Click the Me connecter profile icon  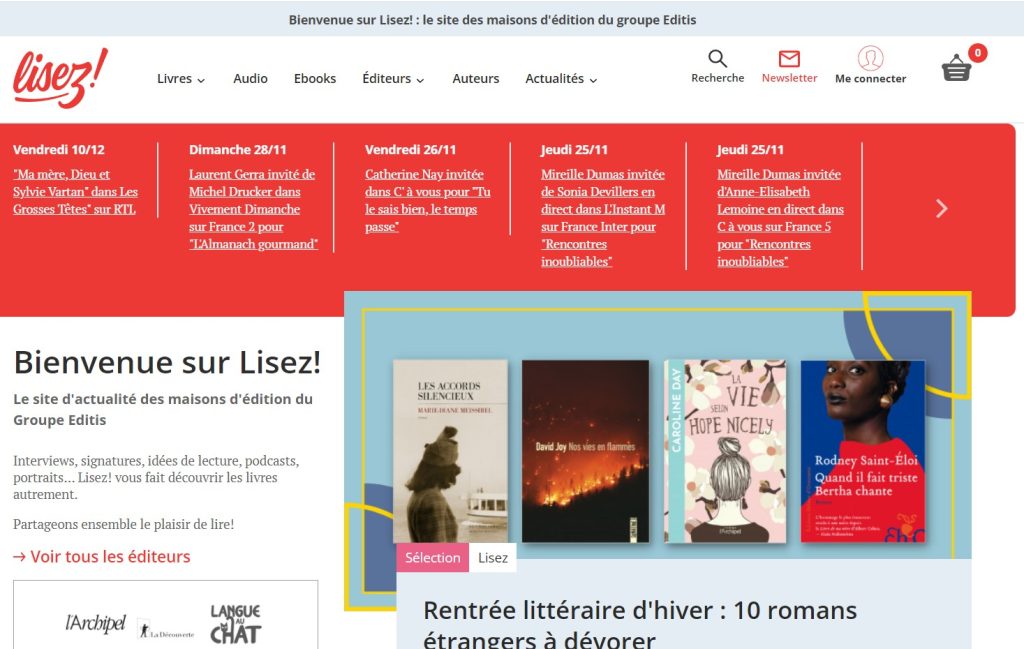click(x=870, y=58)
